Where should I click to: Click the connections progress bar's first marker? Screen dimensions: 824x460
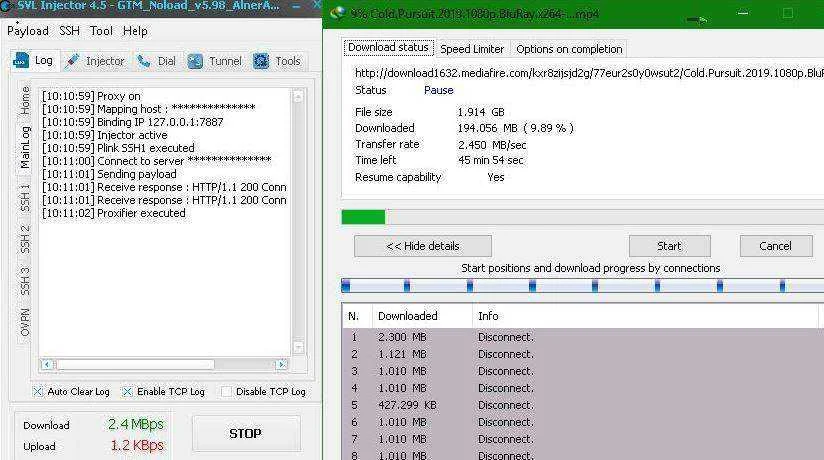click(345, 286)
